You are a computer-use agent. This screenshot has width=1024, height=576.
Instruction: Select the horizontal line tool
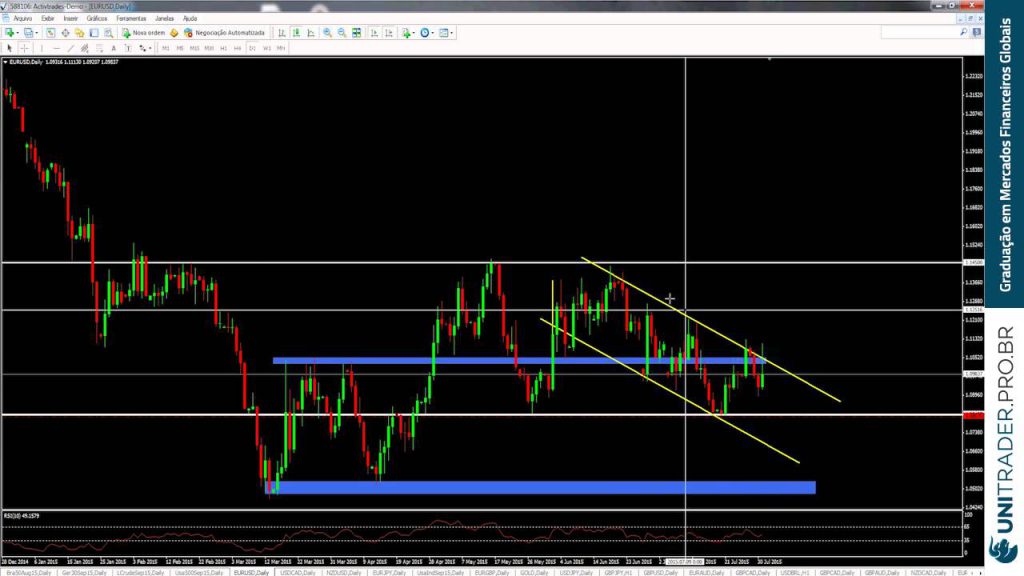[x=56, y=48]
